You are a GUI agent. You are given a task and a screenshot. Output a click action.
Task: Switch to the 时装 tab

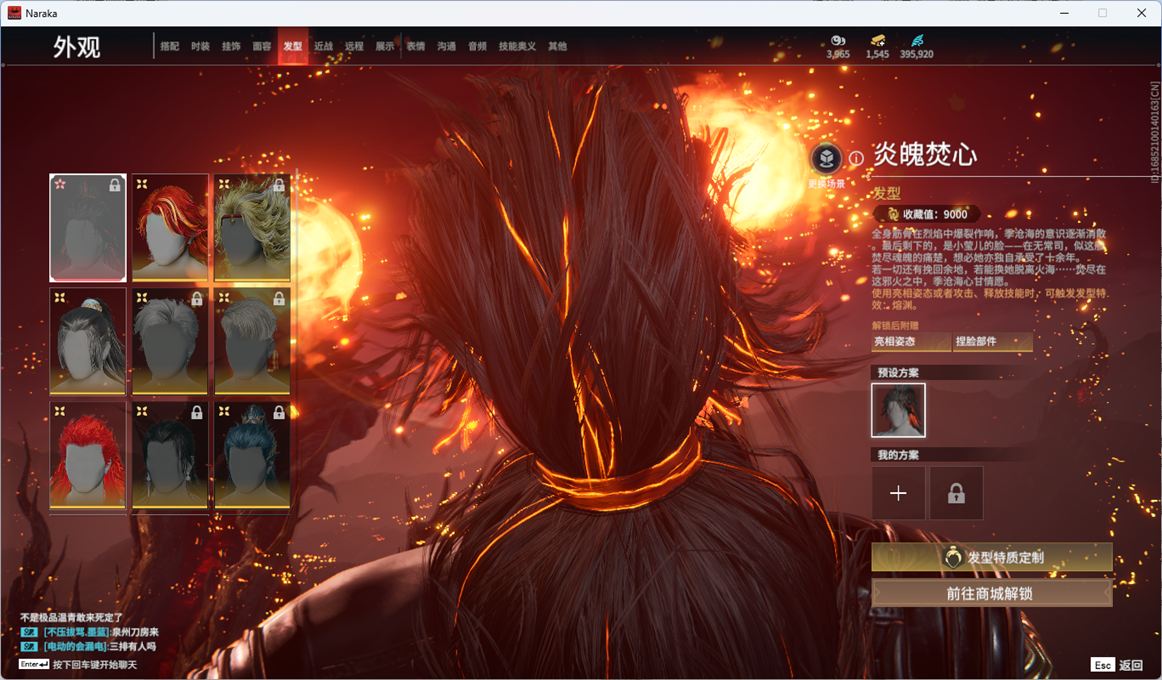200,46
